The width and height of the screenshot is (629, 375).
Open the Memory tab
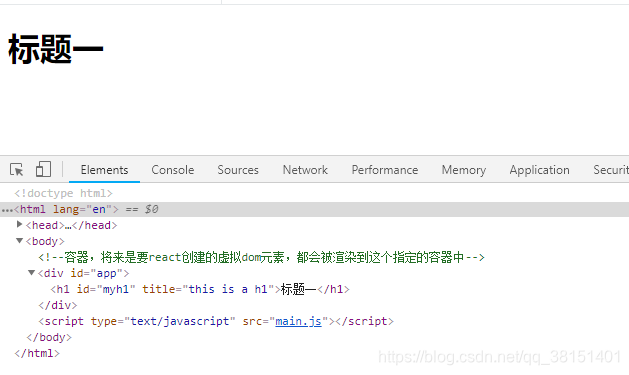point(464,170)
